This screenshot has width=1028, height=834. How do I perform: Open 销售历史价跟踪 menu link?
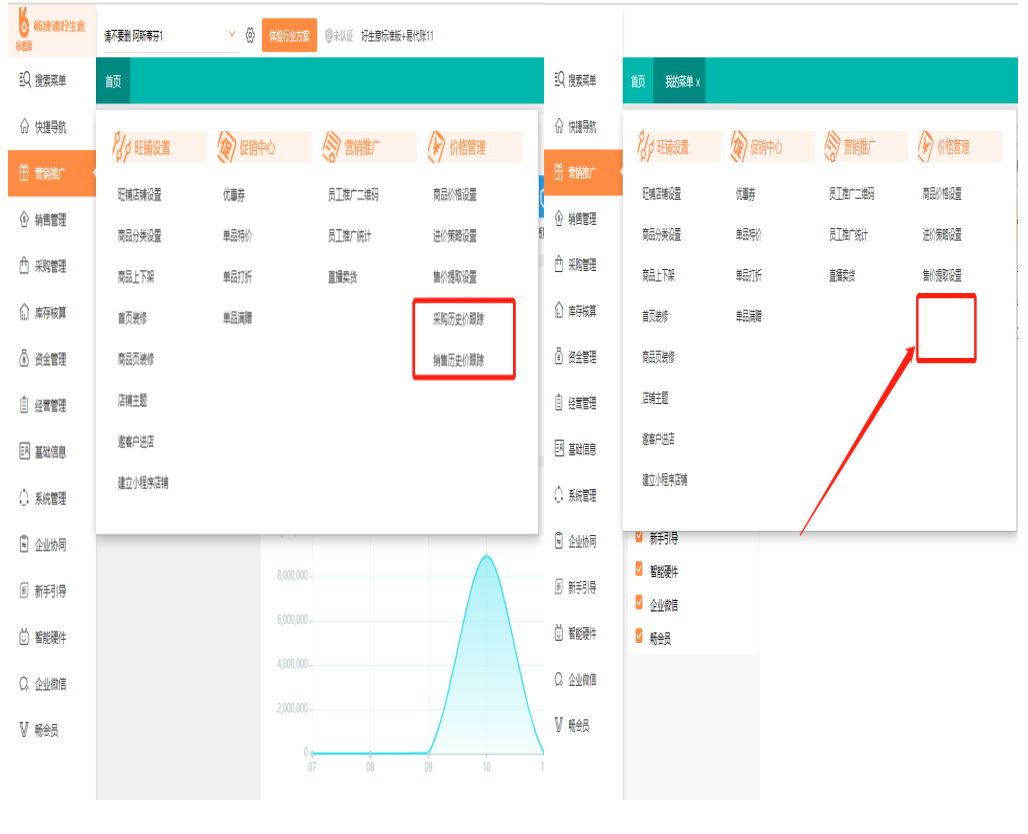click(458, 360)
